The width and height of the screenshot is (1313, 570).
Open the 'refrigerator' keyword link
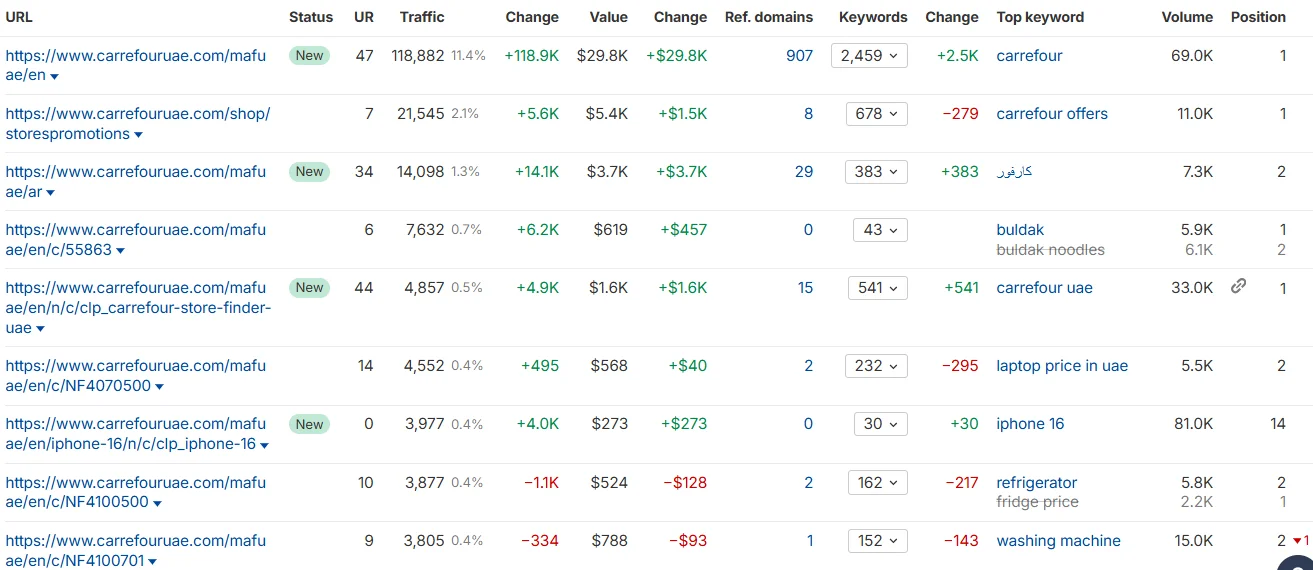tap(1037, 483)
